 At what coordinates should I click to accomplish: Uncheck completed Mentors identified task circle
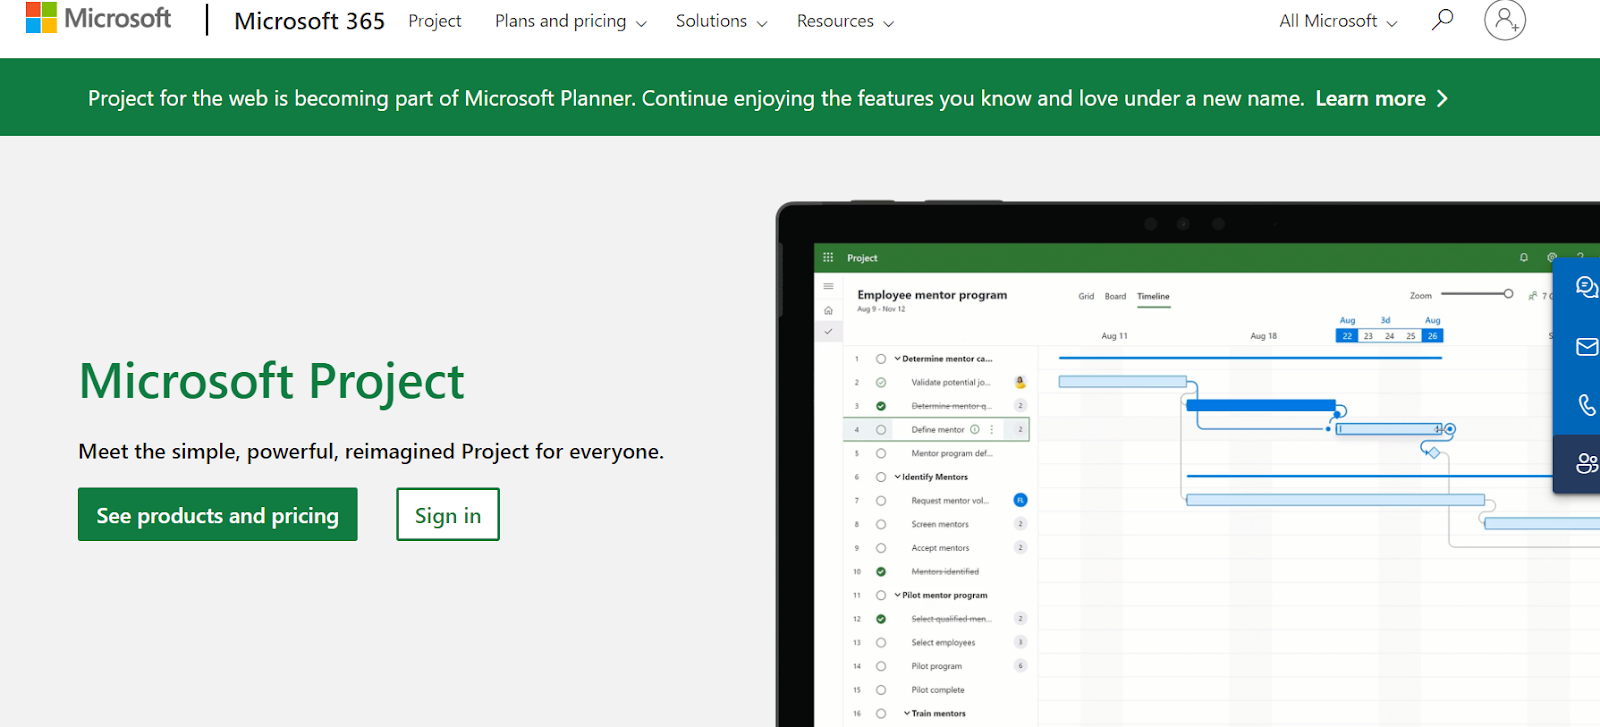pos(881,572)
